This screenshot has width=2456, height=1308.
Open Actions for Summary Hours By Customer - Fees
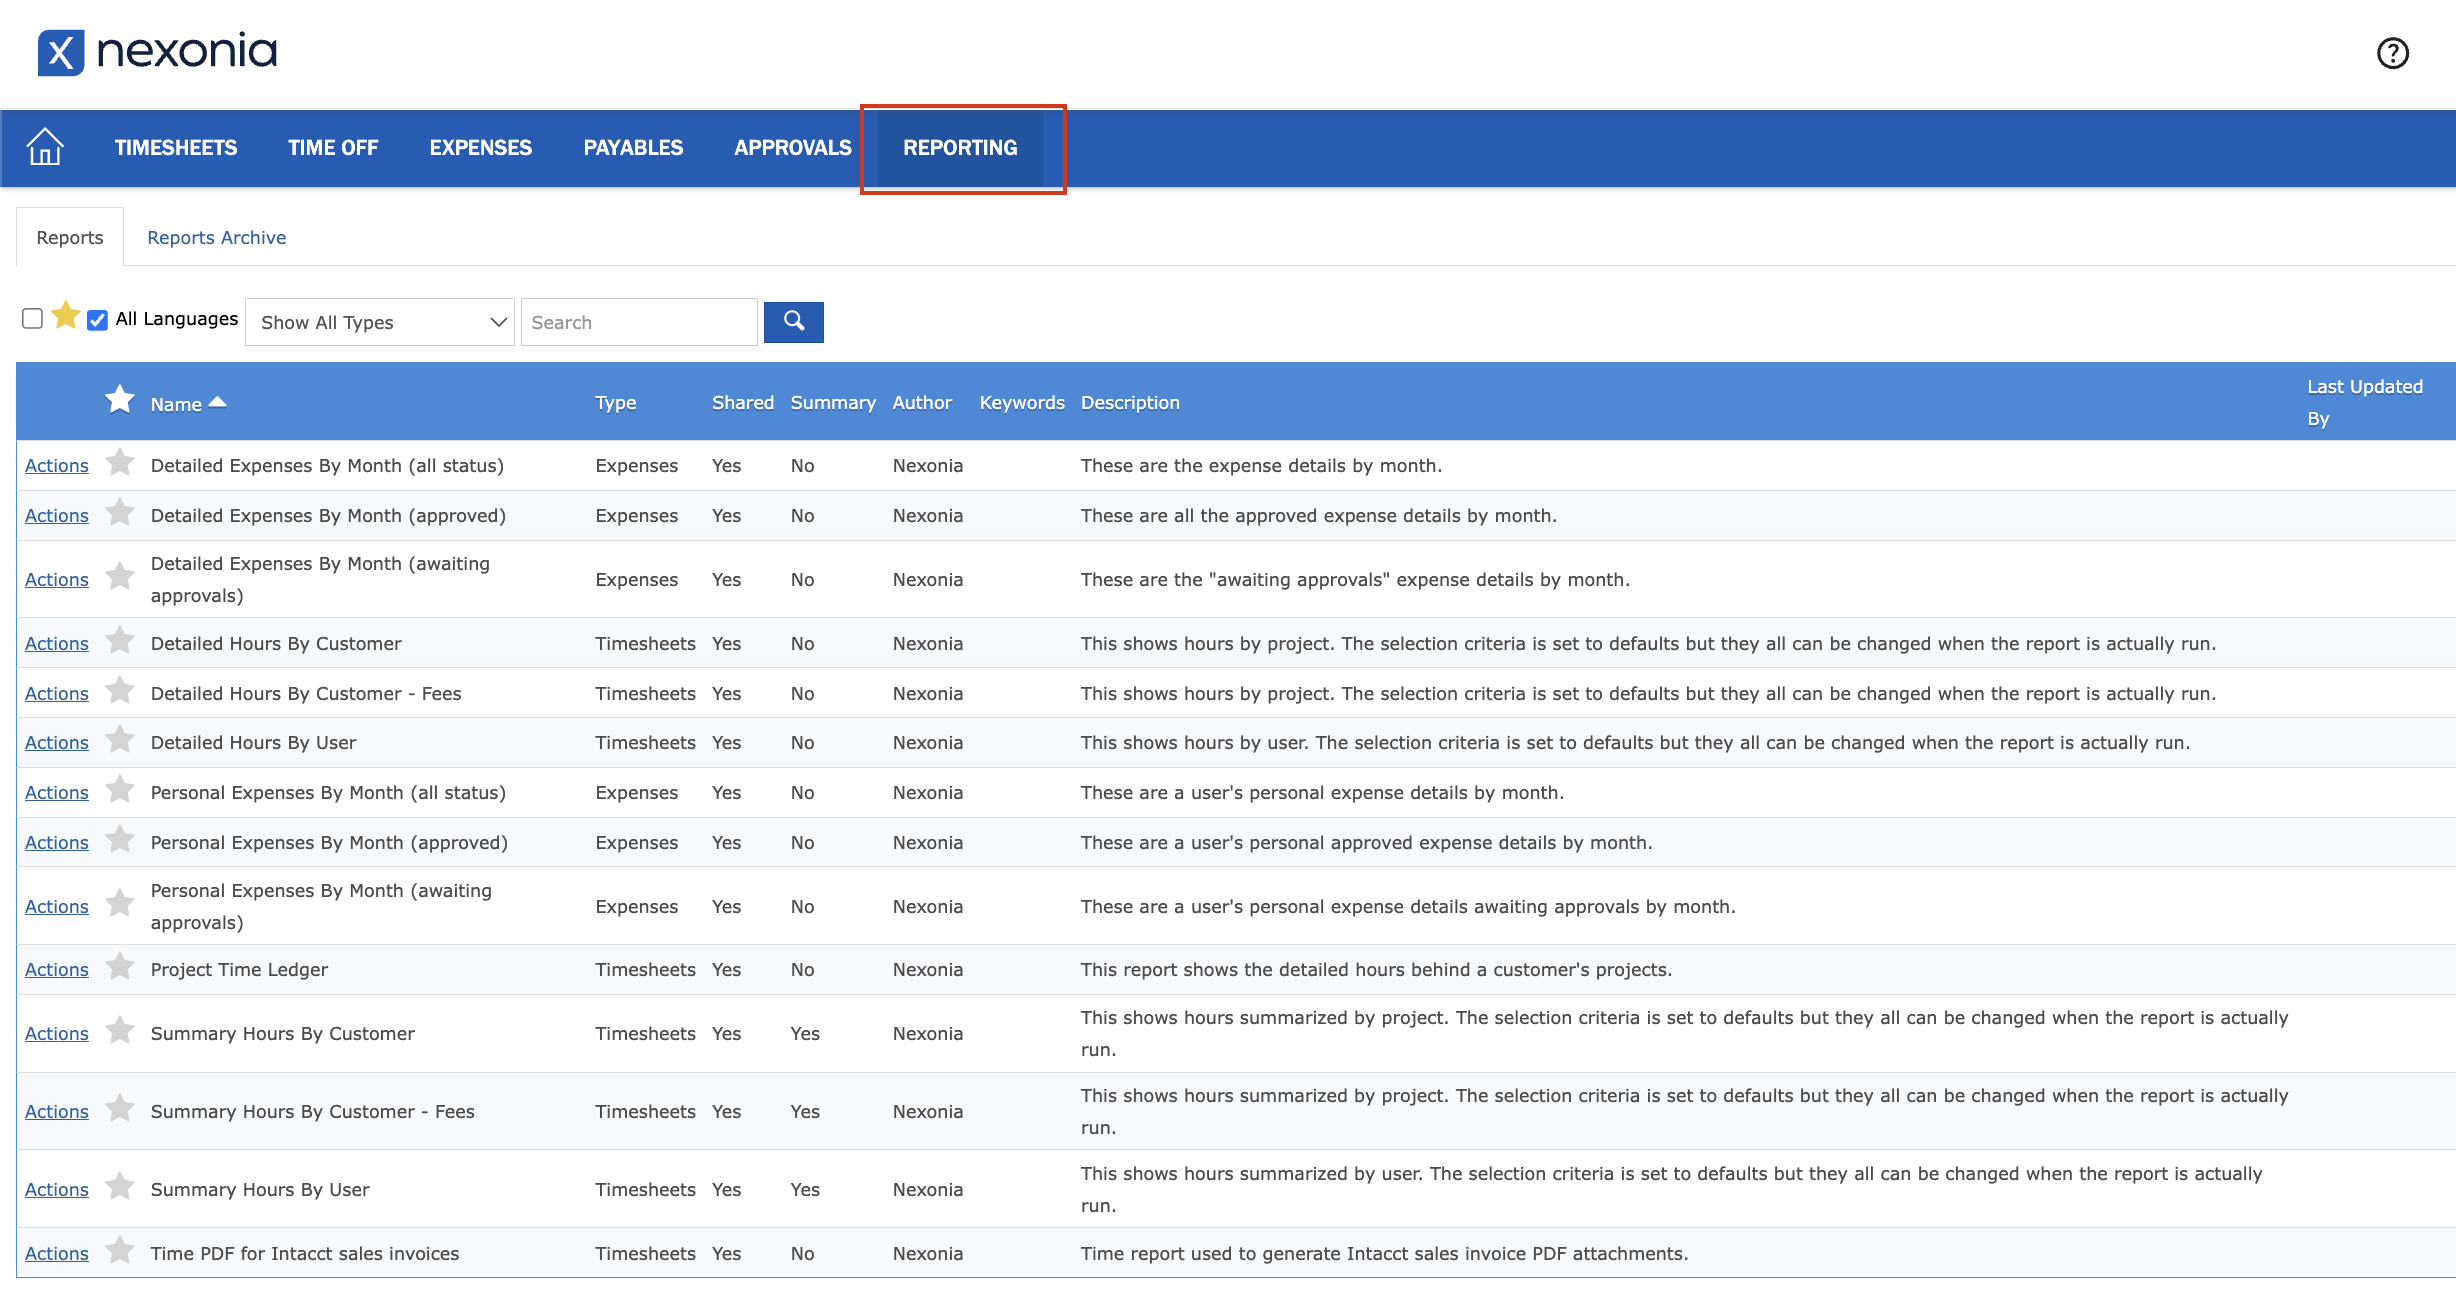[57, 1112]
